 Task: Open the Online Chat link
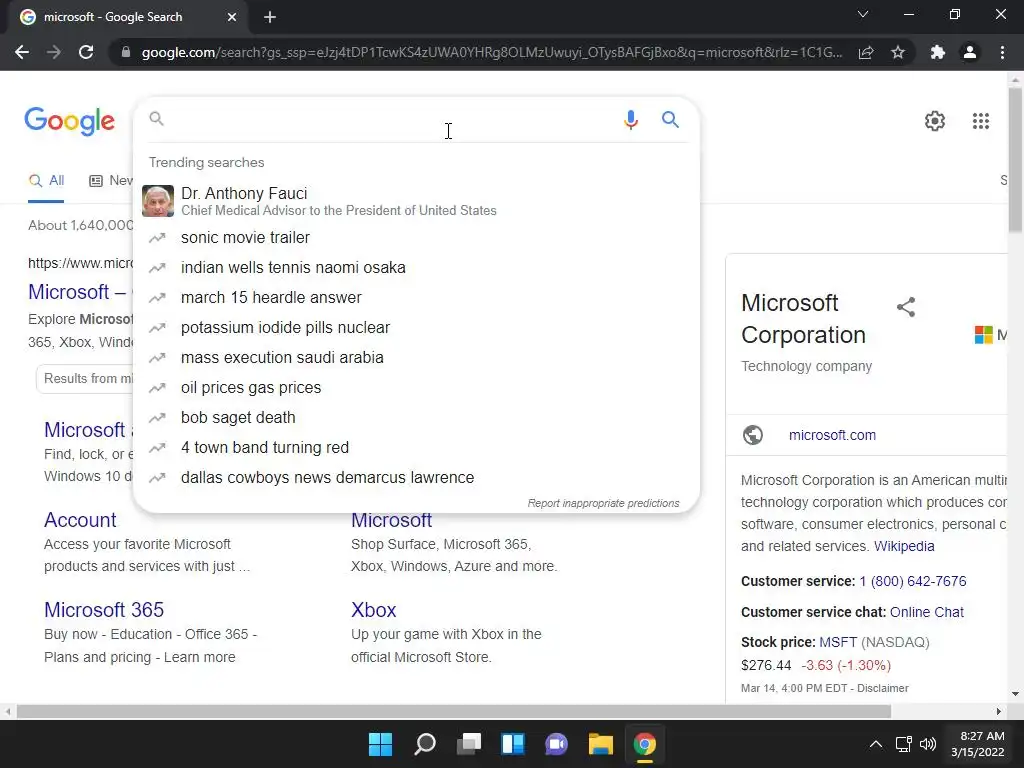(x=926, y=612)
